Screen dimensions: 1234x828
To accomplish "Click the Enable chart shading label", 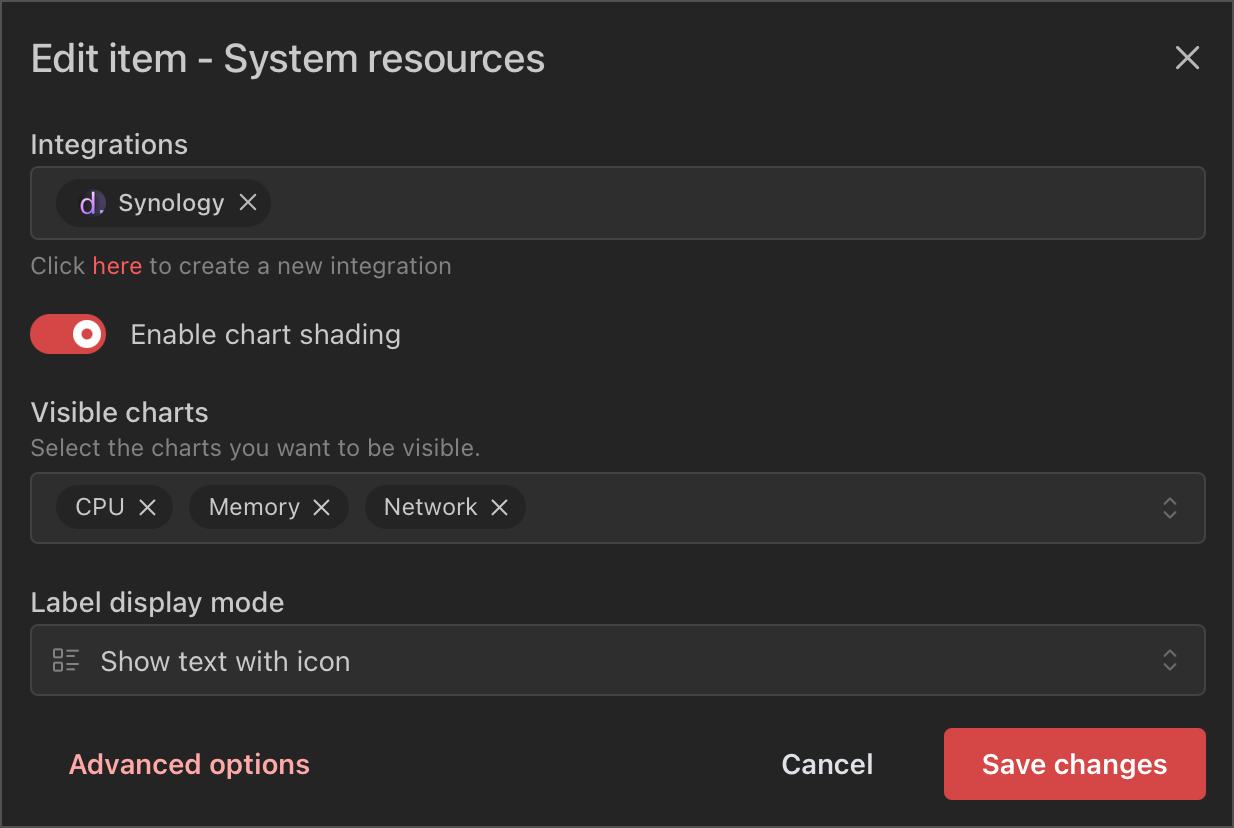I will click(265, 334).
